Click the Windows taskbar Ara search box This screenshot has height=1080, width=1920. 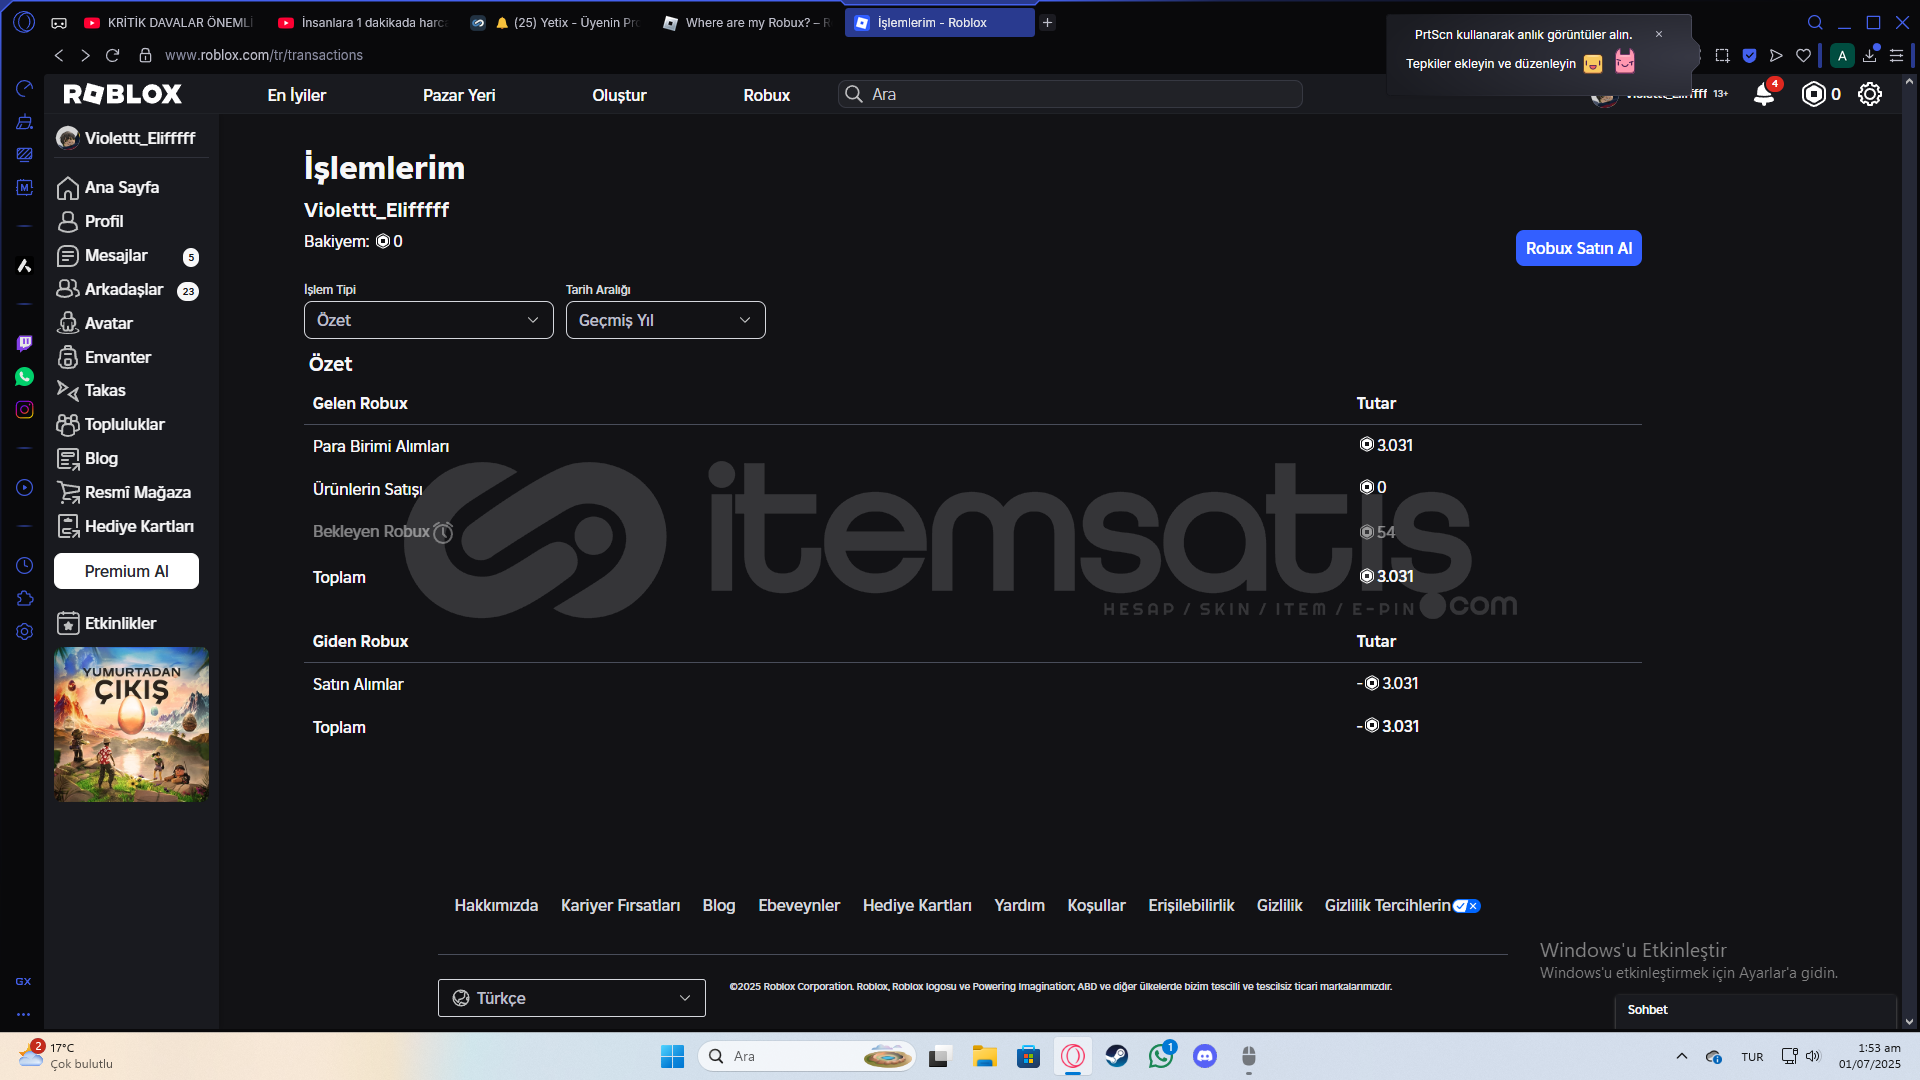coord(806,1056)
